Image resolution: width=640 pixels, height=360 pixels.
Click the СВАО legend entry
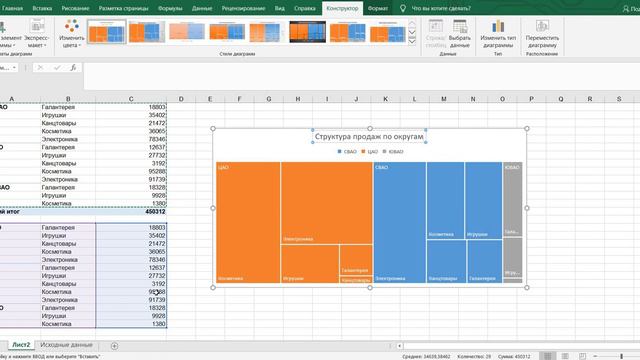point(347,152)
